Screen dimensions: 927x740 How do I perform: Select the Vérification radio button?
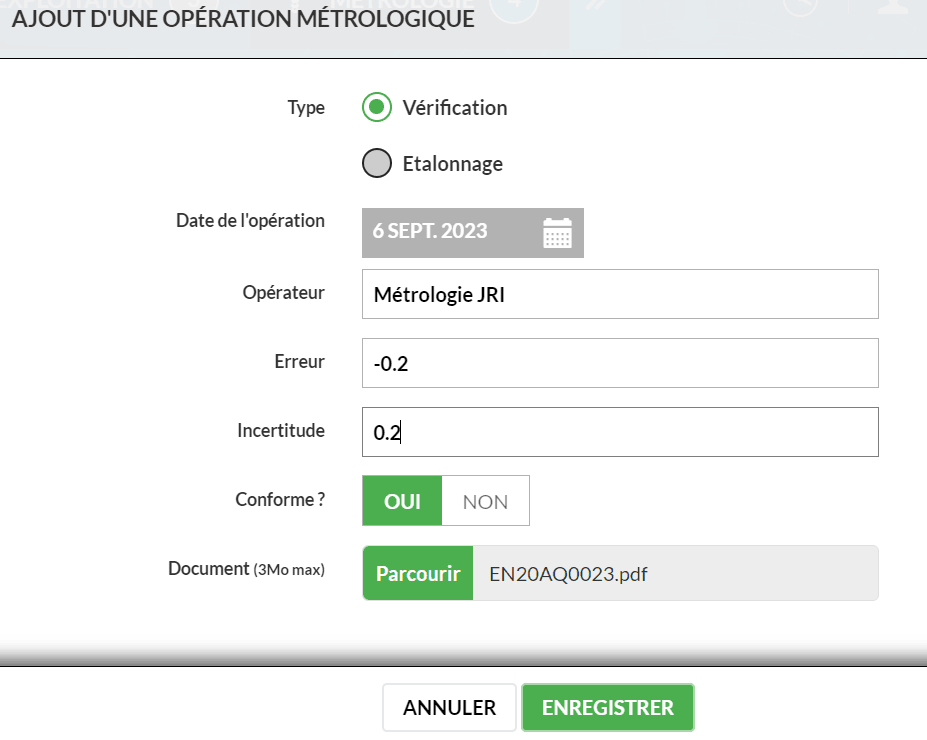(377, 107)
